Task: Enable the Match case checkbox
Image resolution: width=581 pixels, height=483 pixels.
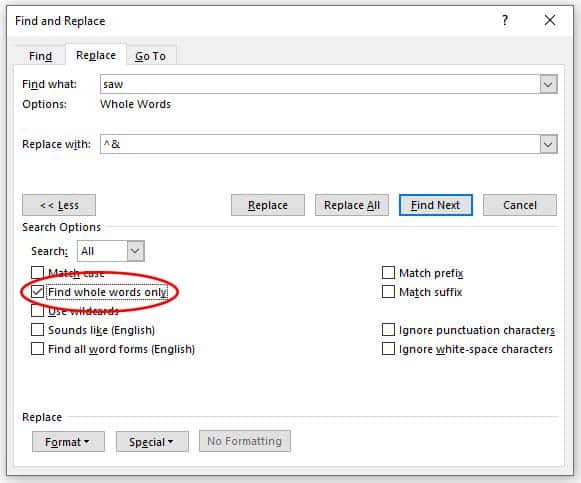Action: 37,273
